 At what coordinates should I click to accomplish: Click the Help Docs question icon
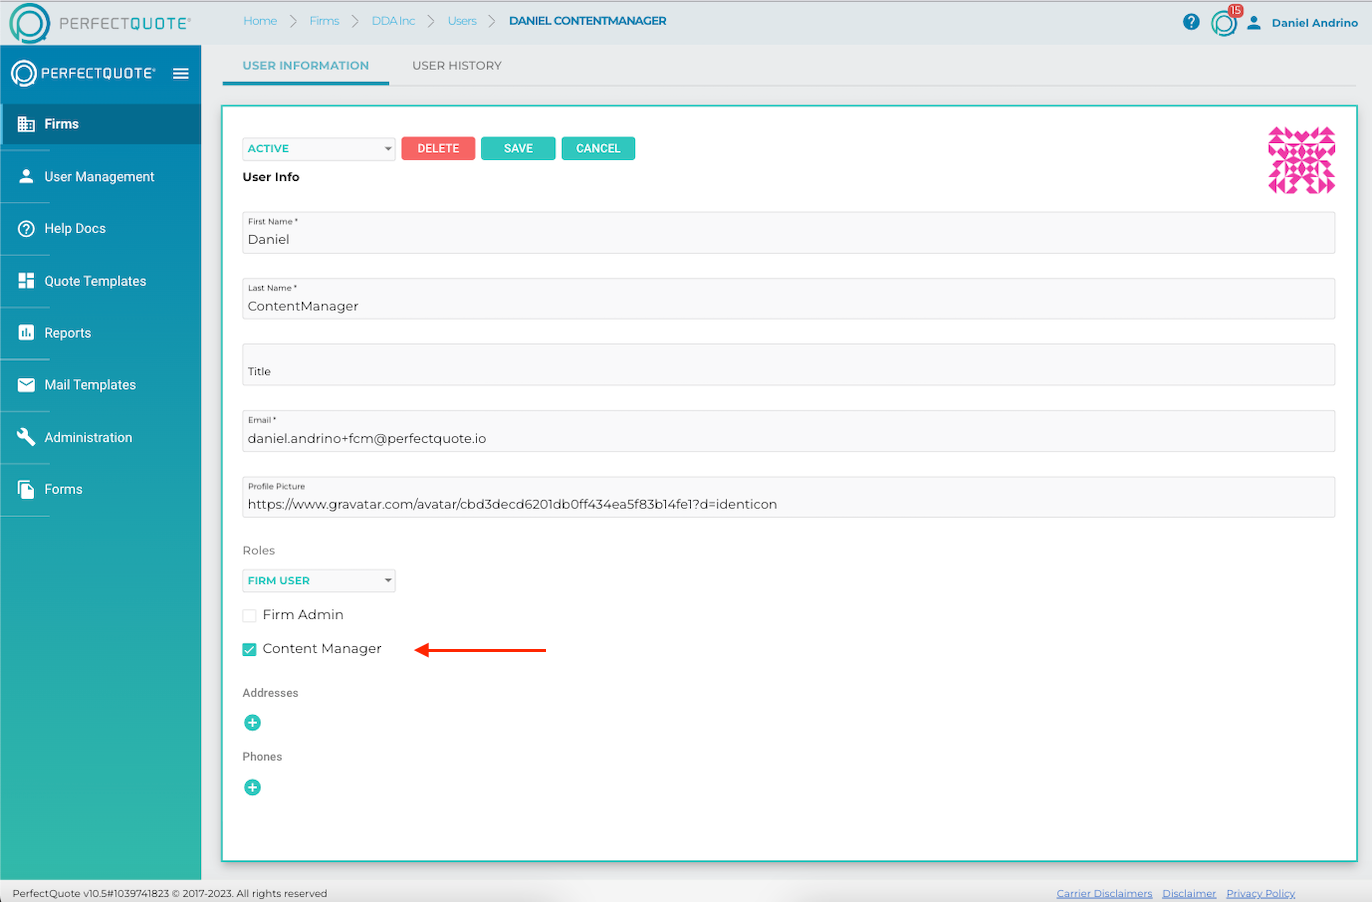click(x=26, y=229)
